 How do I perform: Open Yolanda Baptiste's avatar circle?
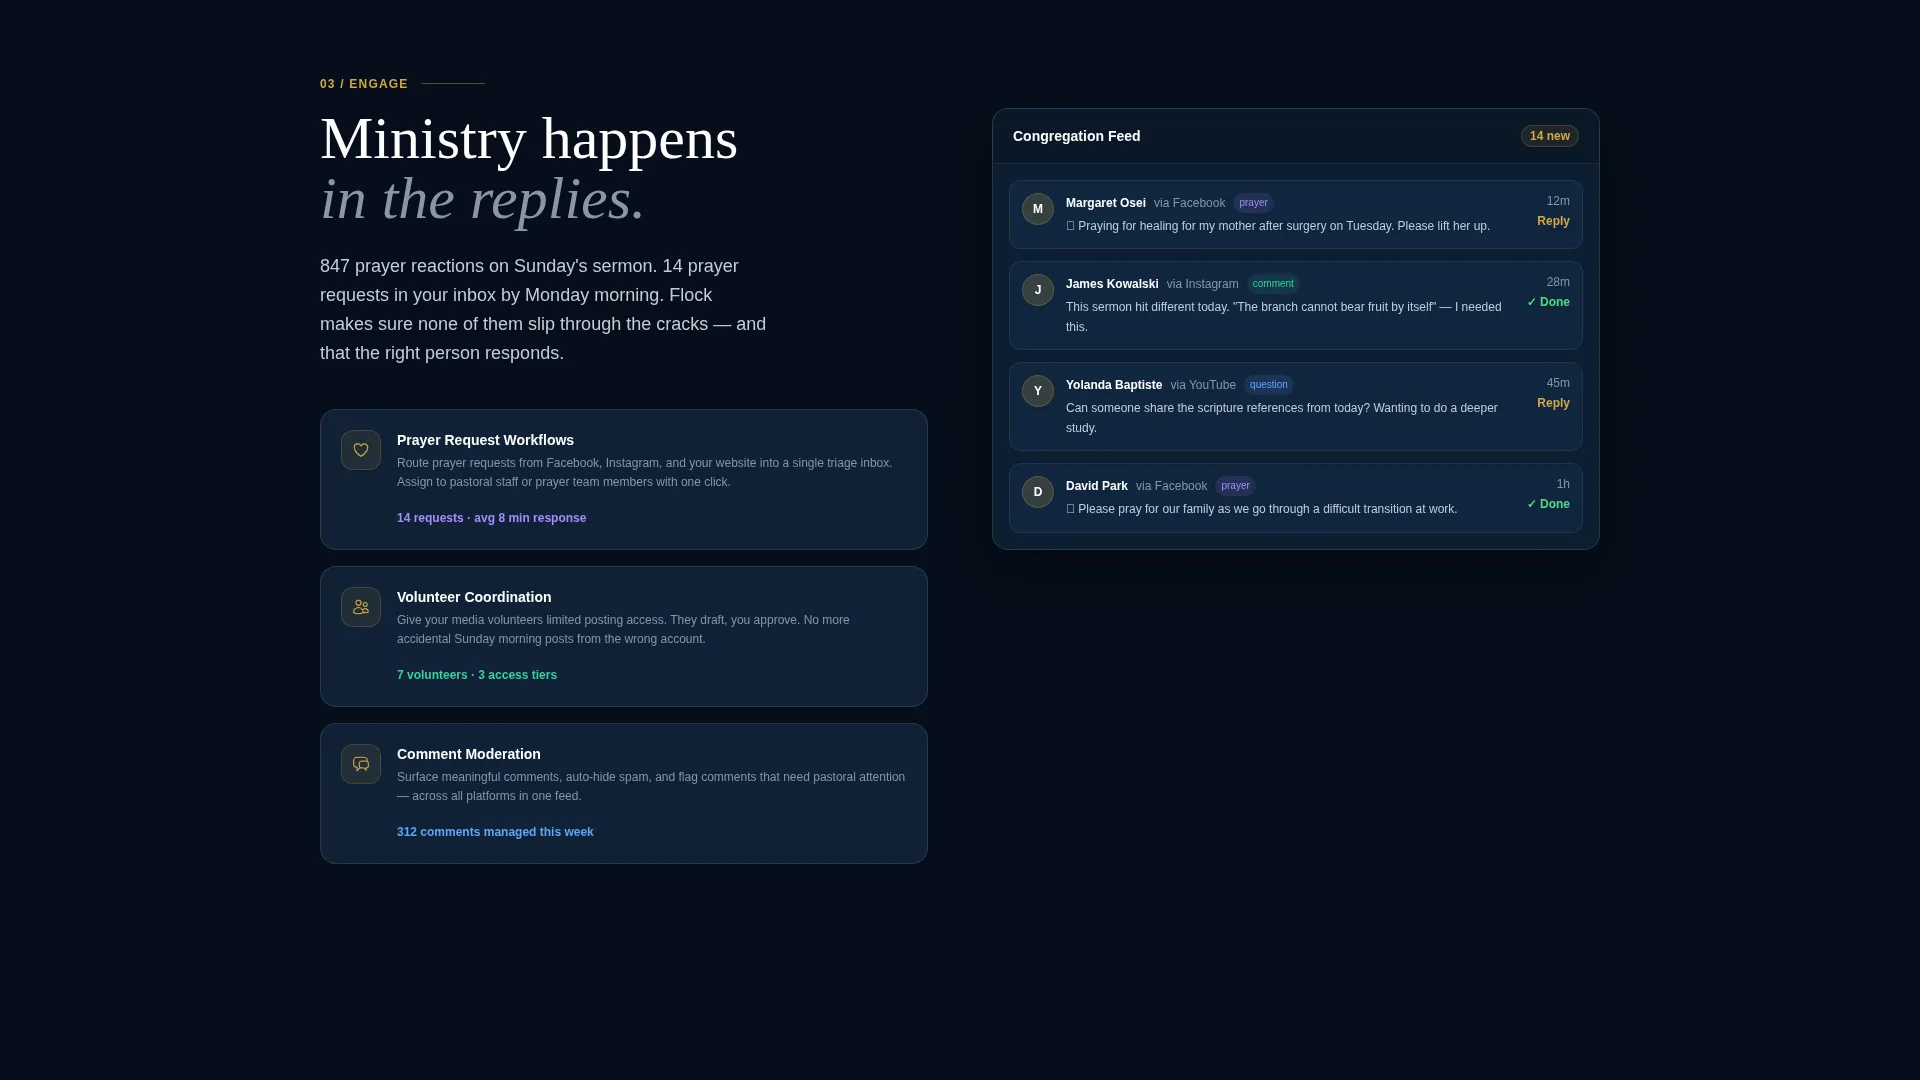pyautogui.click(x=1038, y=391)
